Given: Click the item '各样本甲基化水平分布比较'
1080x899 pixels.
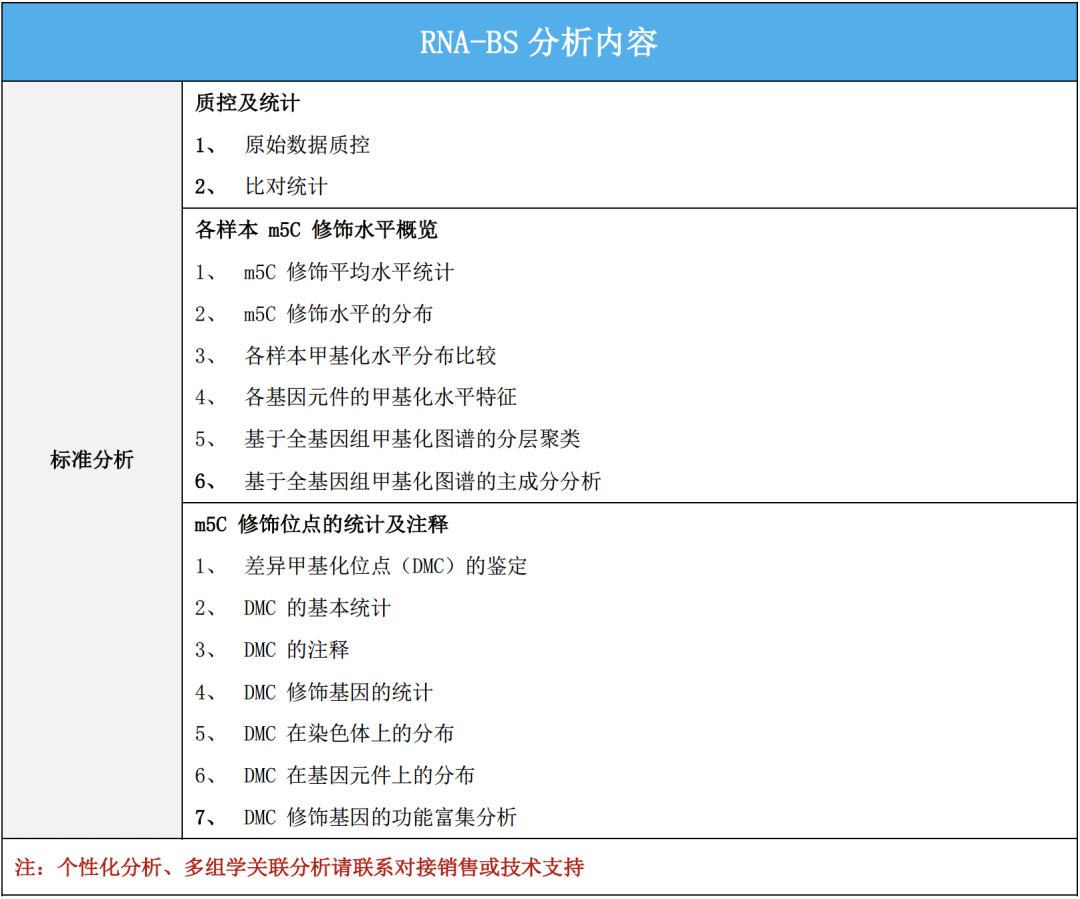Looking at the screenshot, I should click(x=370, y=355).
